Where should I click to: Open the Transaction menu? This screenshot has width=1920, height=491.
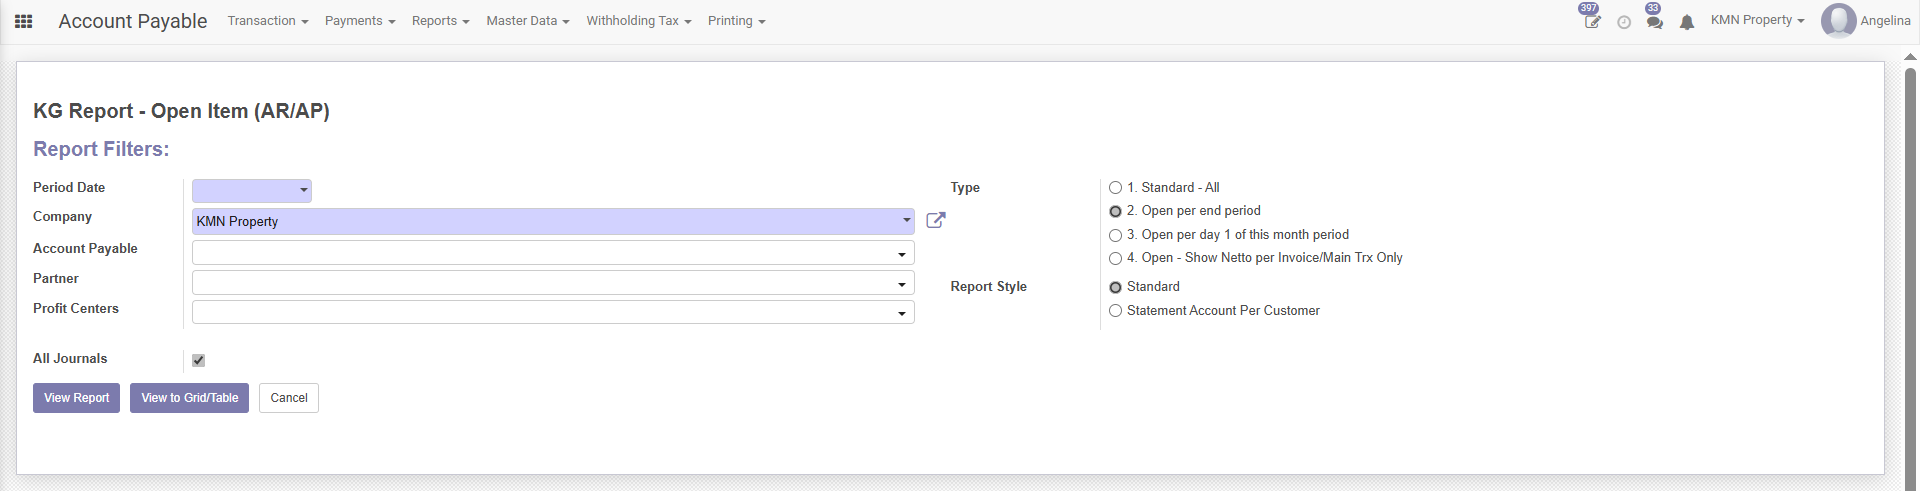[267, 21]
